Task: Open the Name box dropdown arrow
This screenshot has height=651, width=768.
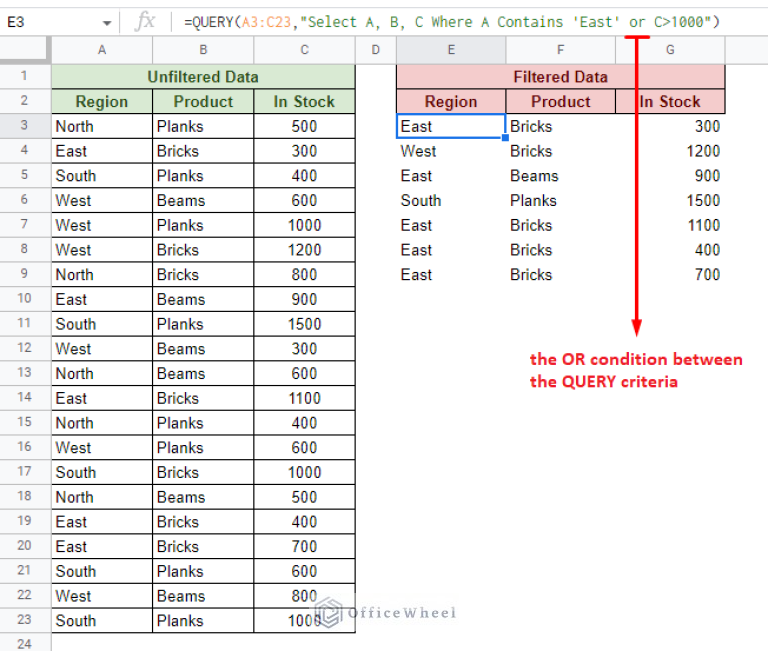Action: click(x=106, y=22)
